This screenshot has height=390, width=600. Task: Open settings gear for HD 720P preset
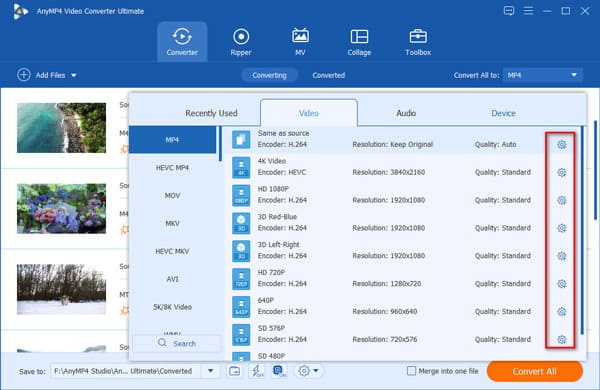coord(561,284)
